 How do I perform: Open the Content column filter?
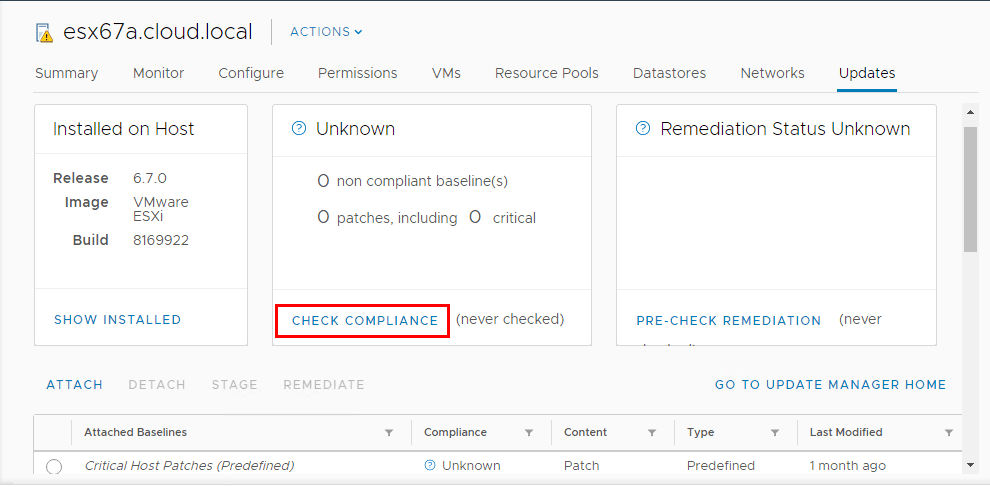tap(652, 433)
